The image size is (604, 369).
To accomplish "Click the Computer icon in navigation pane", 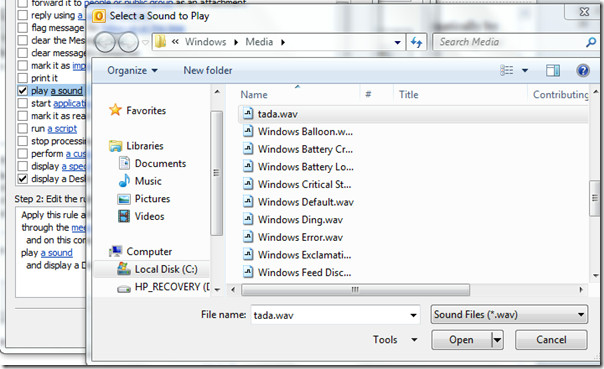I will [115, 252].
